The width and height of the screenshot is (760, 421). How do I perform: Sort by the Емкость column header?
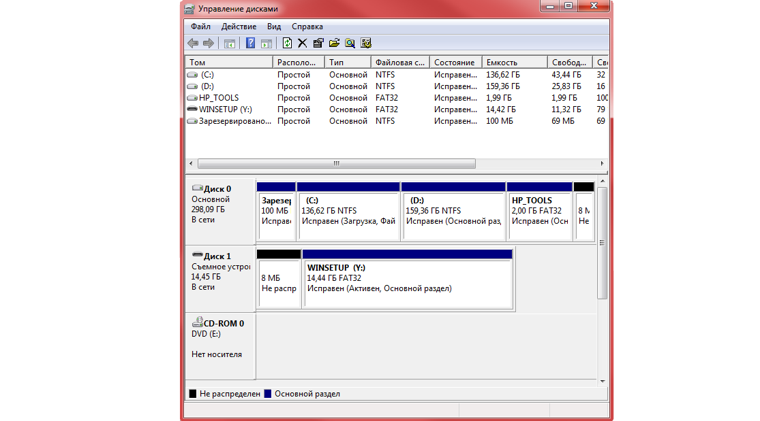[x=515, y=62]
